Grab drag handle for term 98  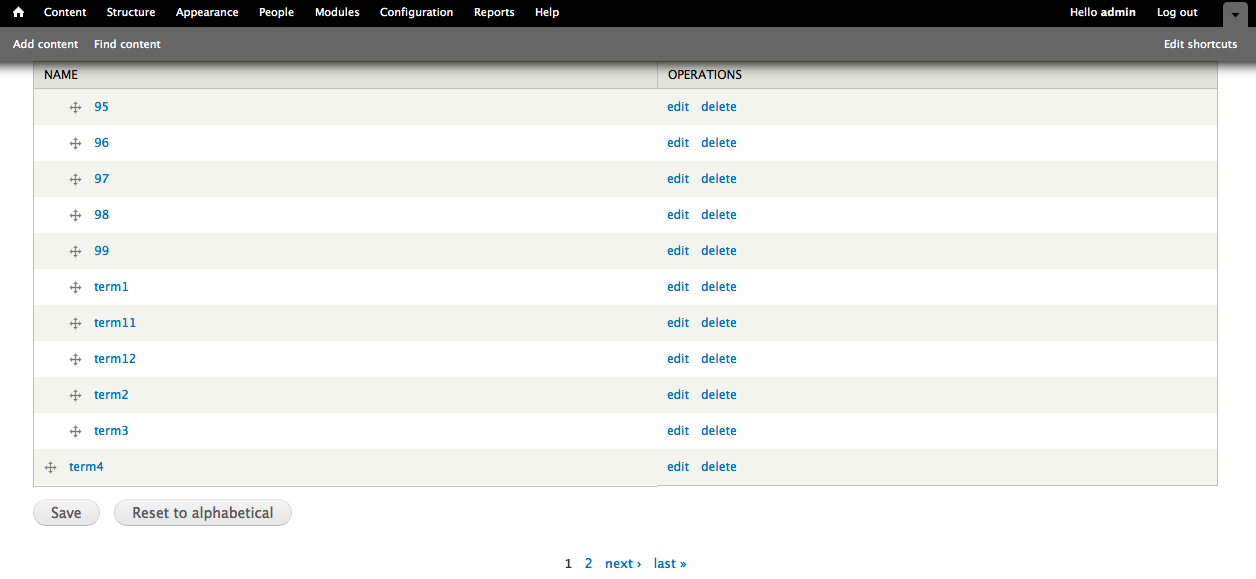75,215
